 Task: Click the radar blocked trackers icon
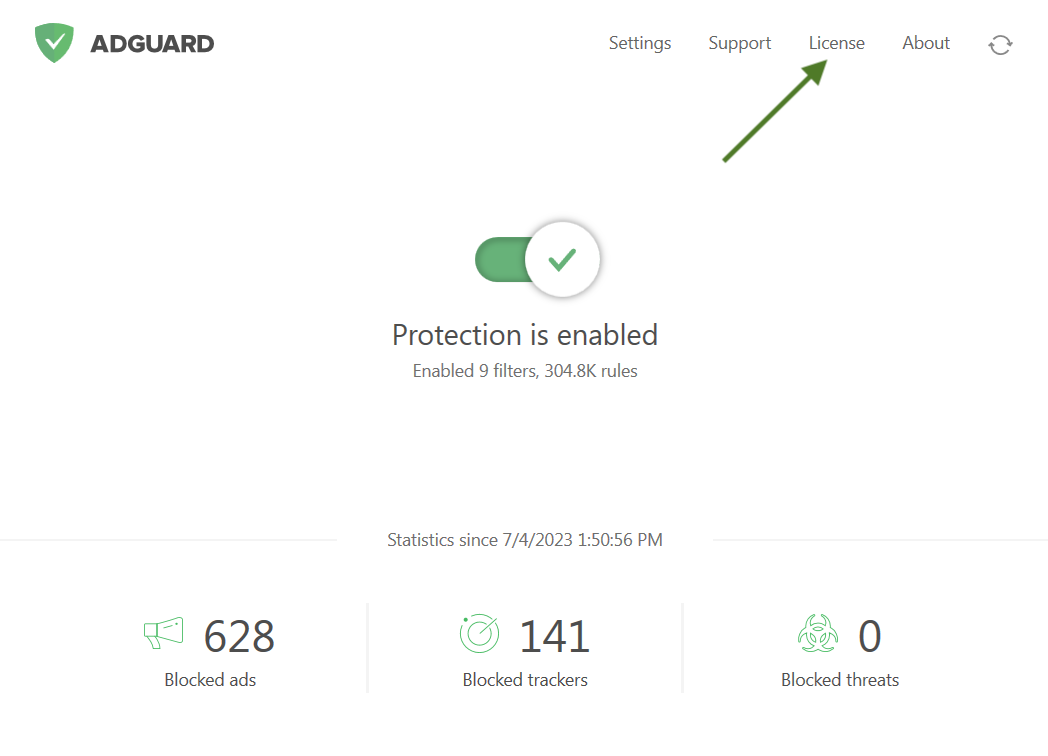479,633
